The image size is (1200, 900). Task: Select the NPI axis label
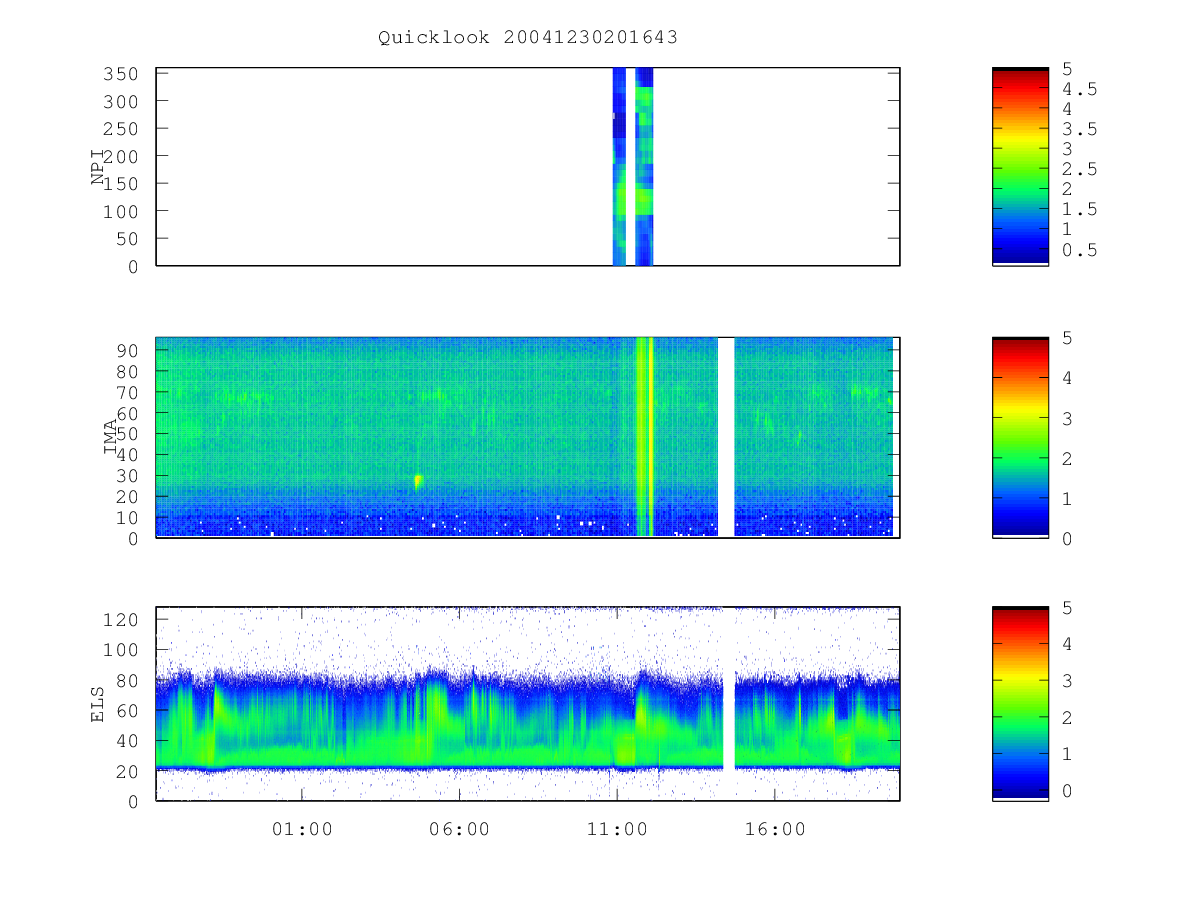pyautogui.click(x=99, y=167)
